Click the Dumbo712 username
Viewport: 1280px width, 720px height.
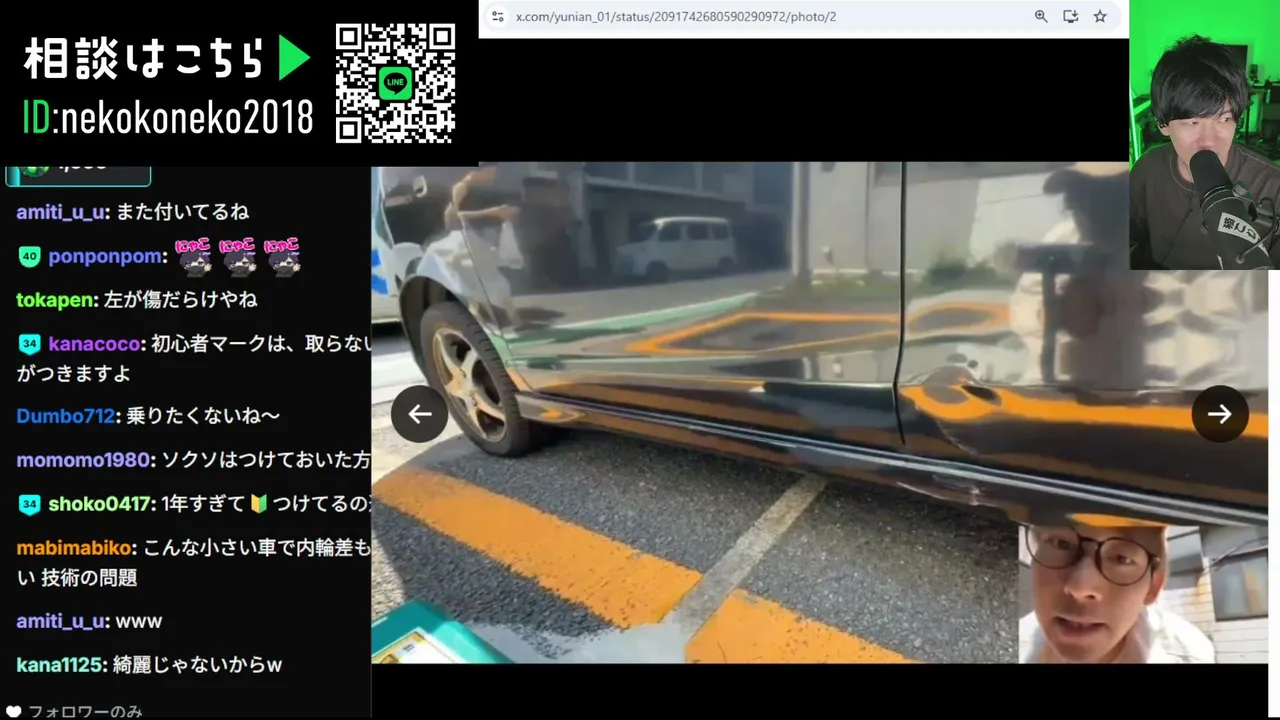65,416
